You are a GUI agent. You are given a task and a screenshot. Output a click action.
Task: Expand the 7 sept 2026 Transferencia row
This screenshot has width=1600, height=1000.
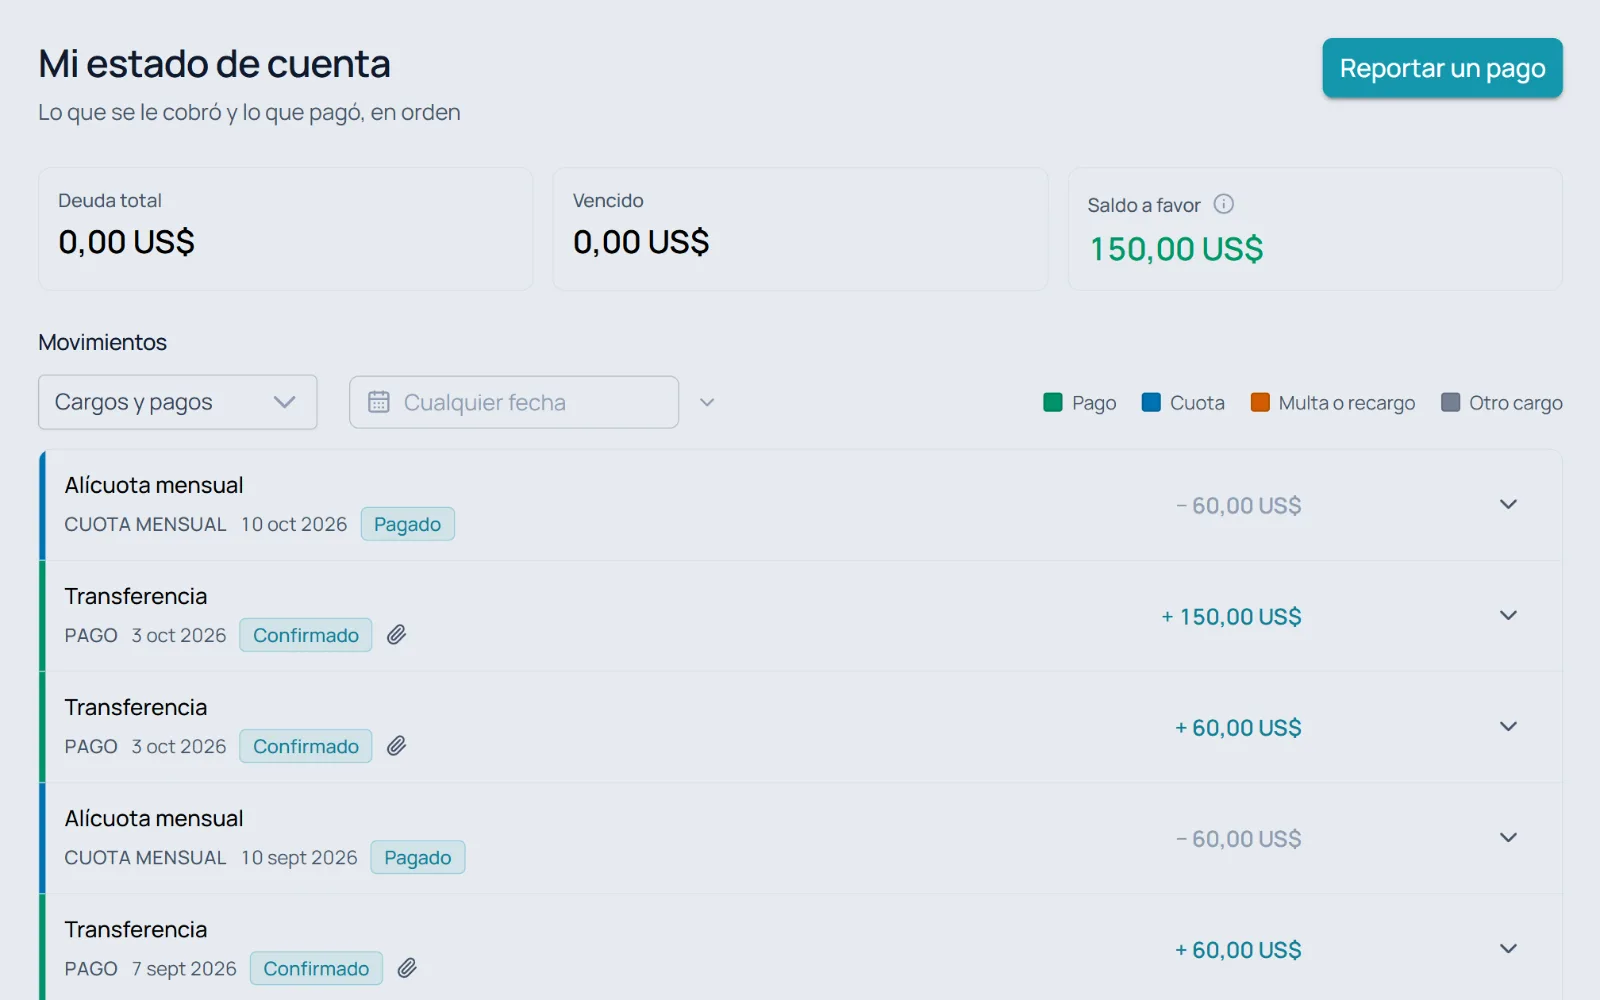pos(1508,949)
